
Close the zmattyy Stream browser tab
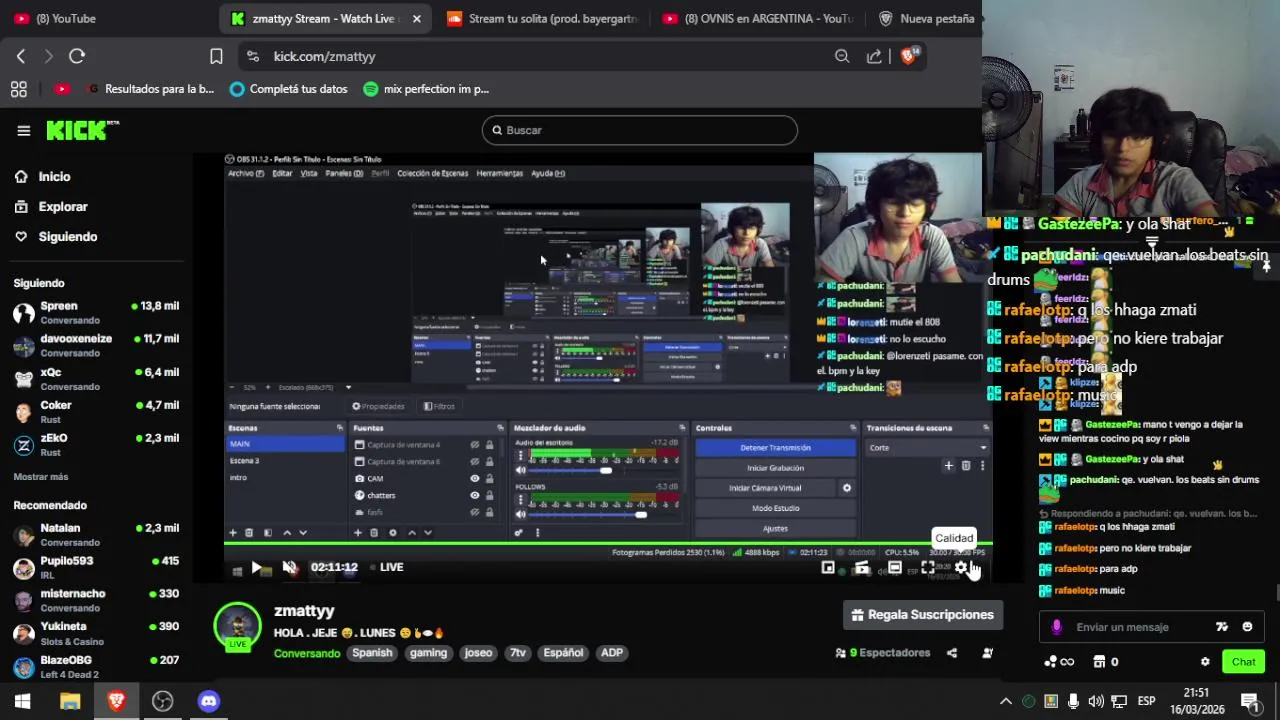417,18
